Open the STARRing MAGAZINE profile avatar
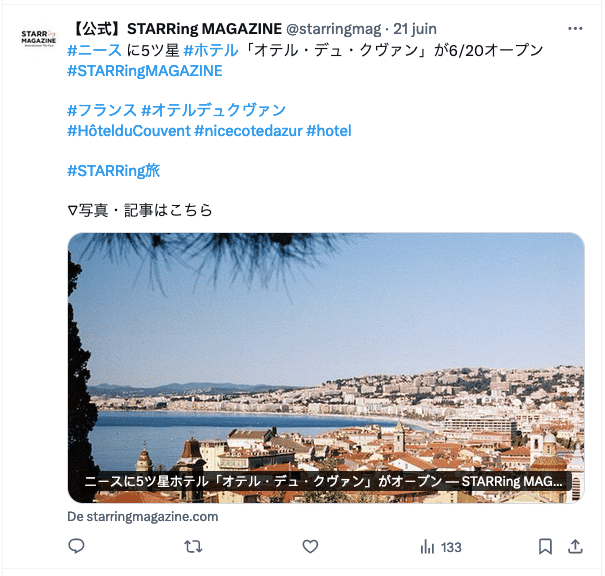Screen dimensions: 605x576 (x=38, y=38)
